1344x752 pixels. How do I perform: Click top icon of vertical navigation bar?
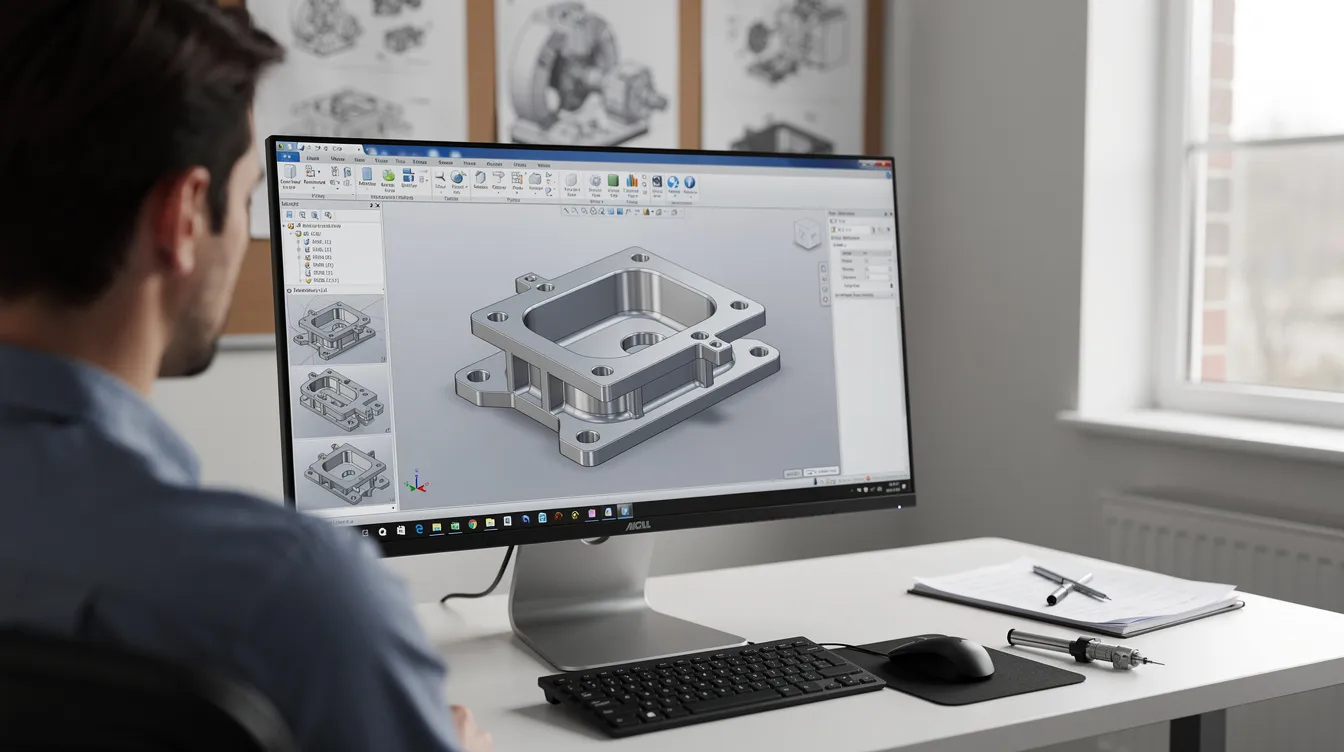coord(824,268)
